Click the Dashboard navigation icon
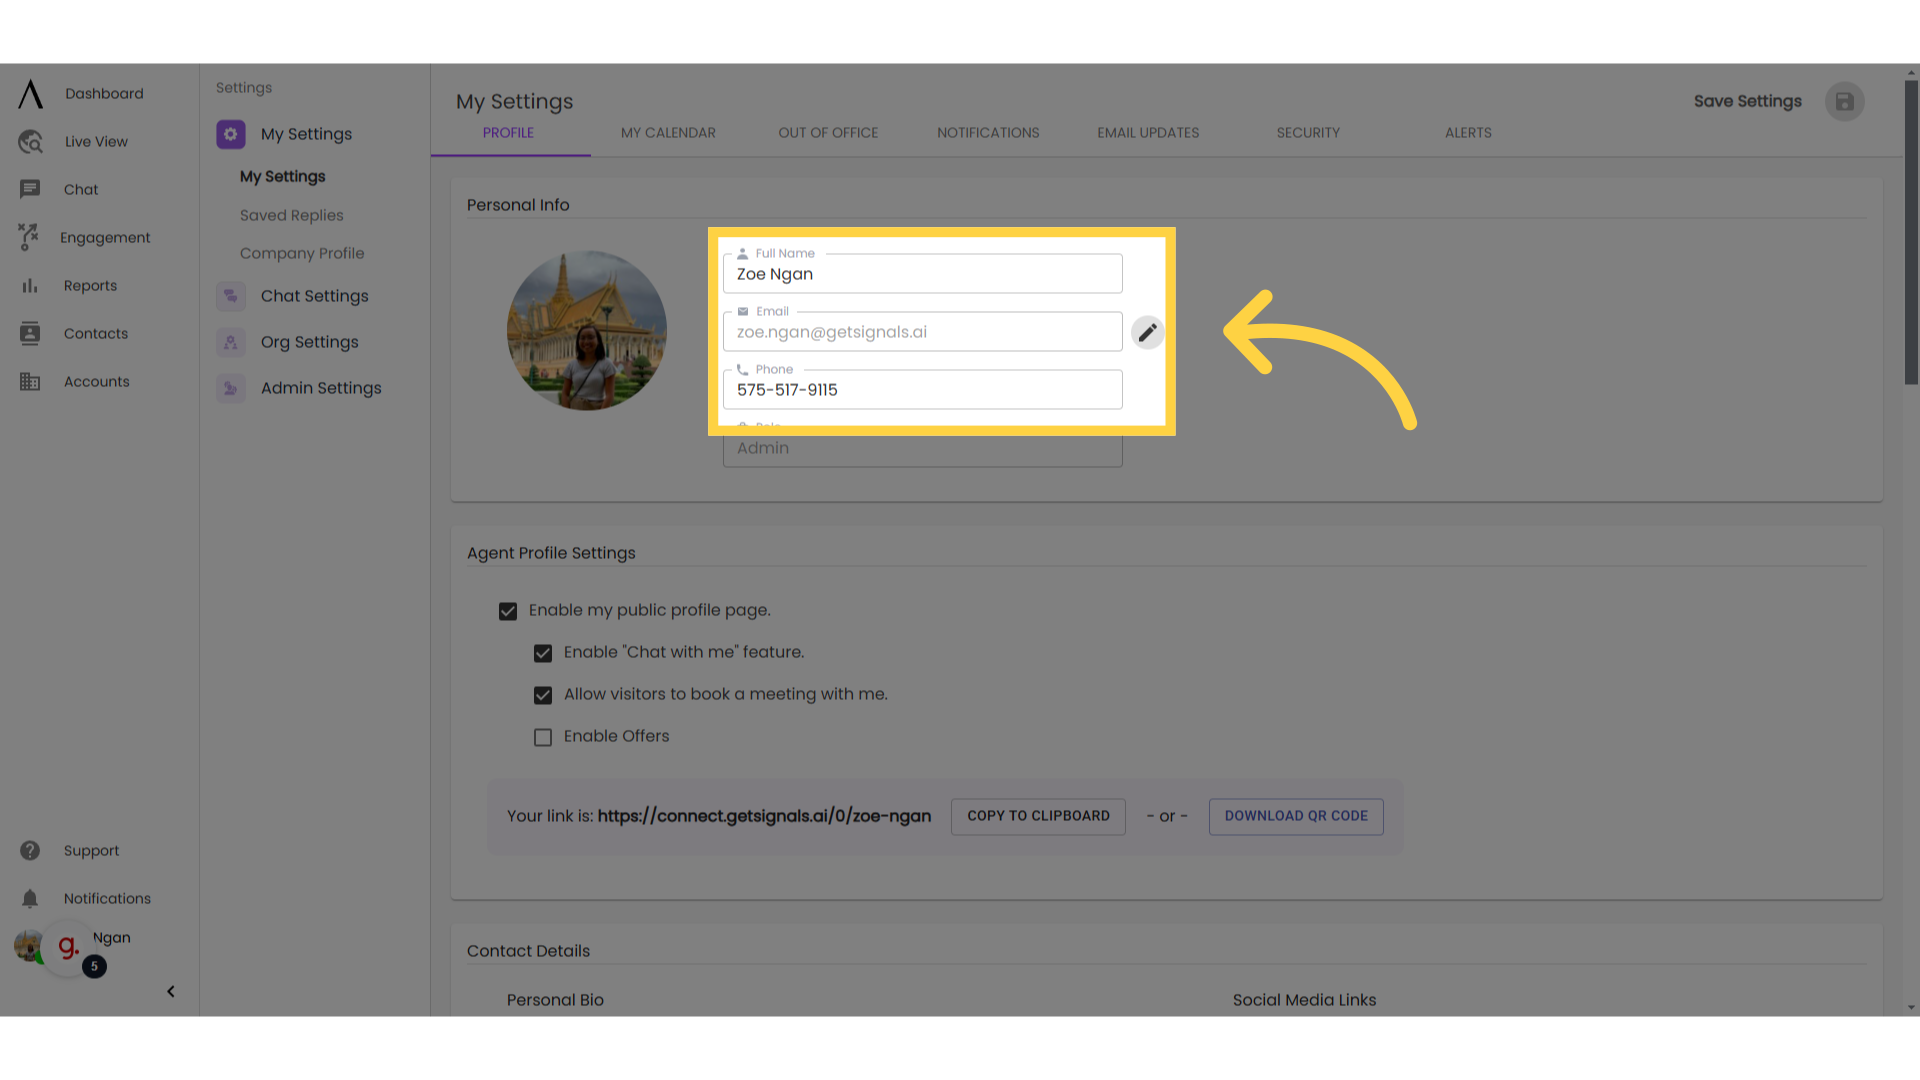The width and height of the screenshot is (1920, 1080). [x=30, y=94]
